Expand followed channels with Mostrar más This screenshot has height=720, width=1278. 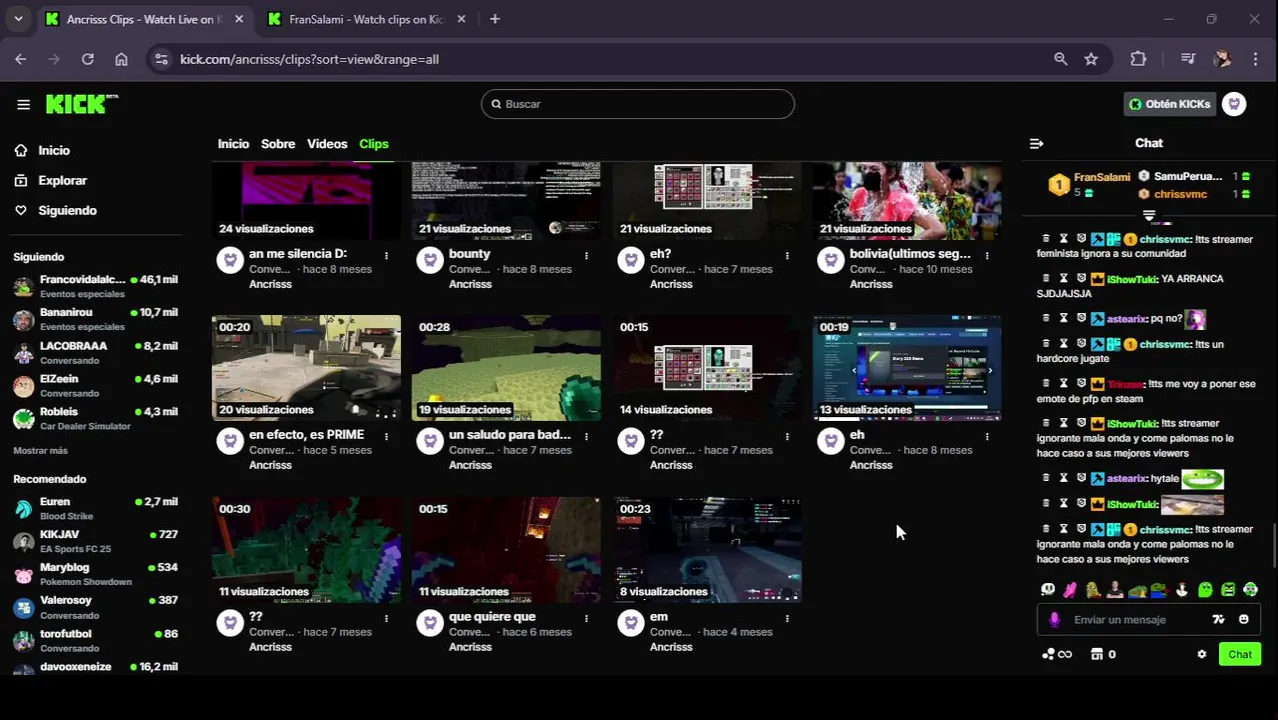40,451
